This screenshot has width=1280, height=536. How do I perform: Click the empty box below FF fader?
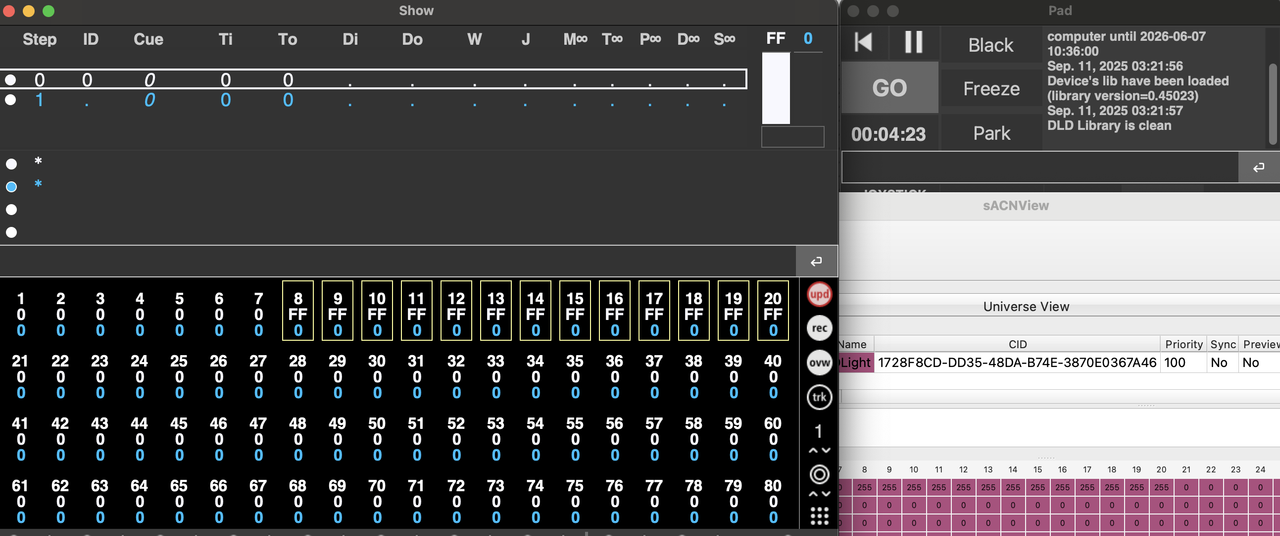793,136
